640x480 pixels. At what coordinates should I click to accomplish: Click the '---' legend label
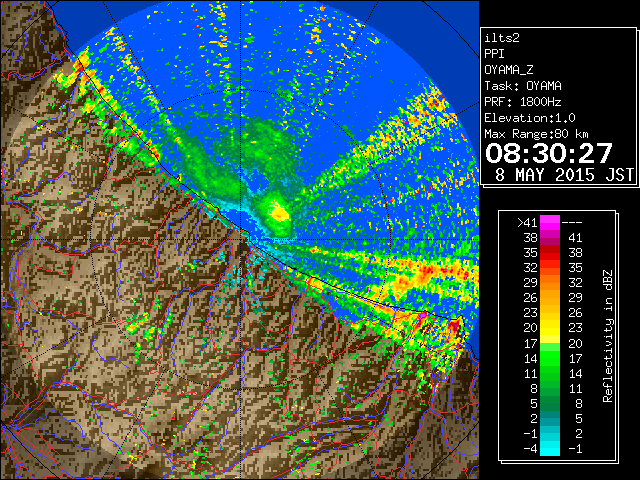pyautogui.click(x=572, y=223)
